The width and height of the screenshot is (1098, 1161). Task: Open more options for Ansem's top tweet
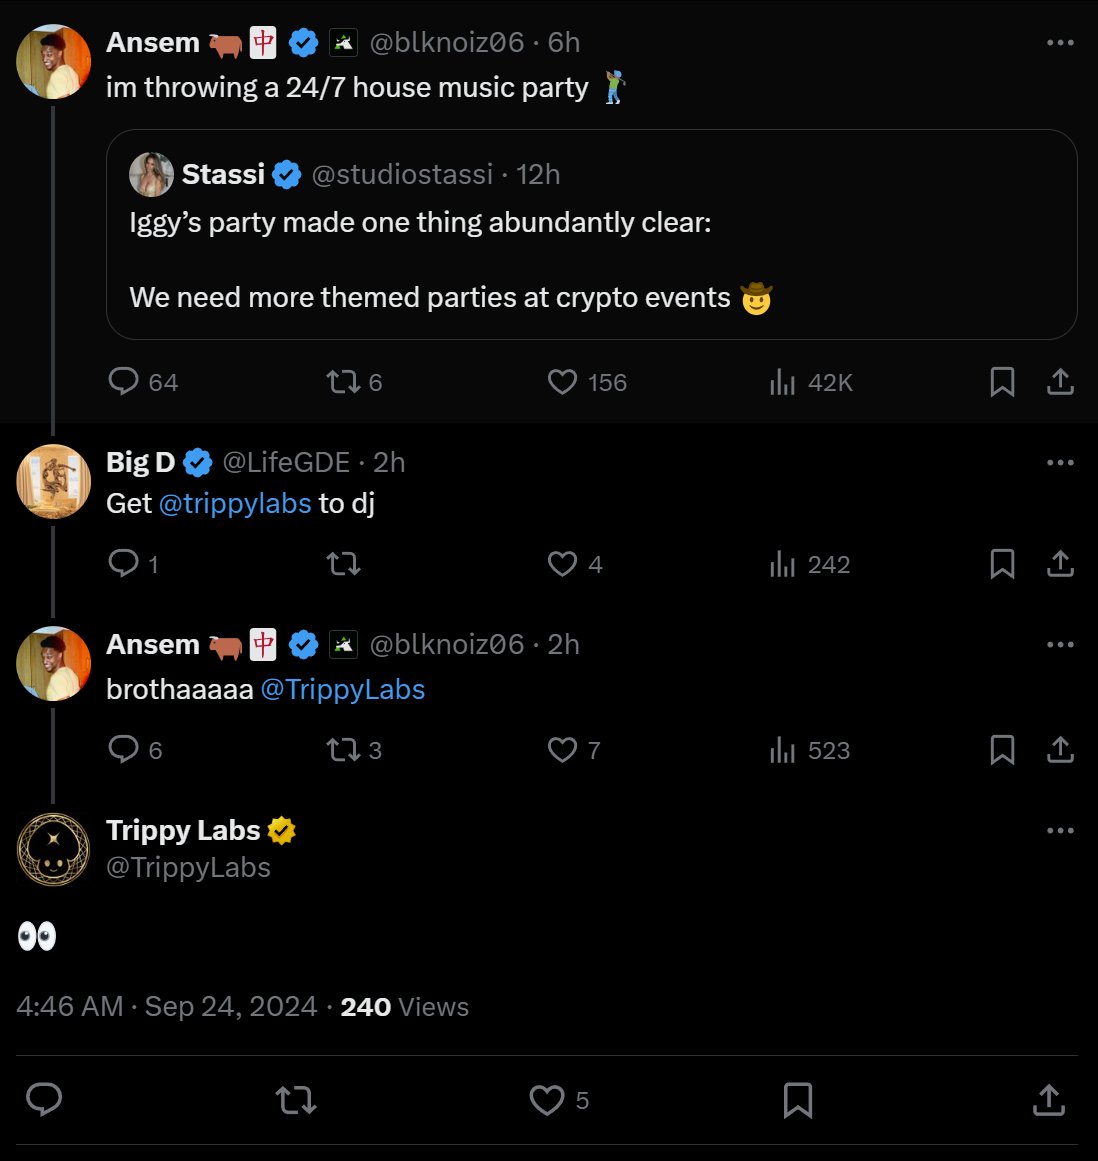tap(1060, 43)
